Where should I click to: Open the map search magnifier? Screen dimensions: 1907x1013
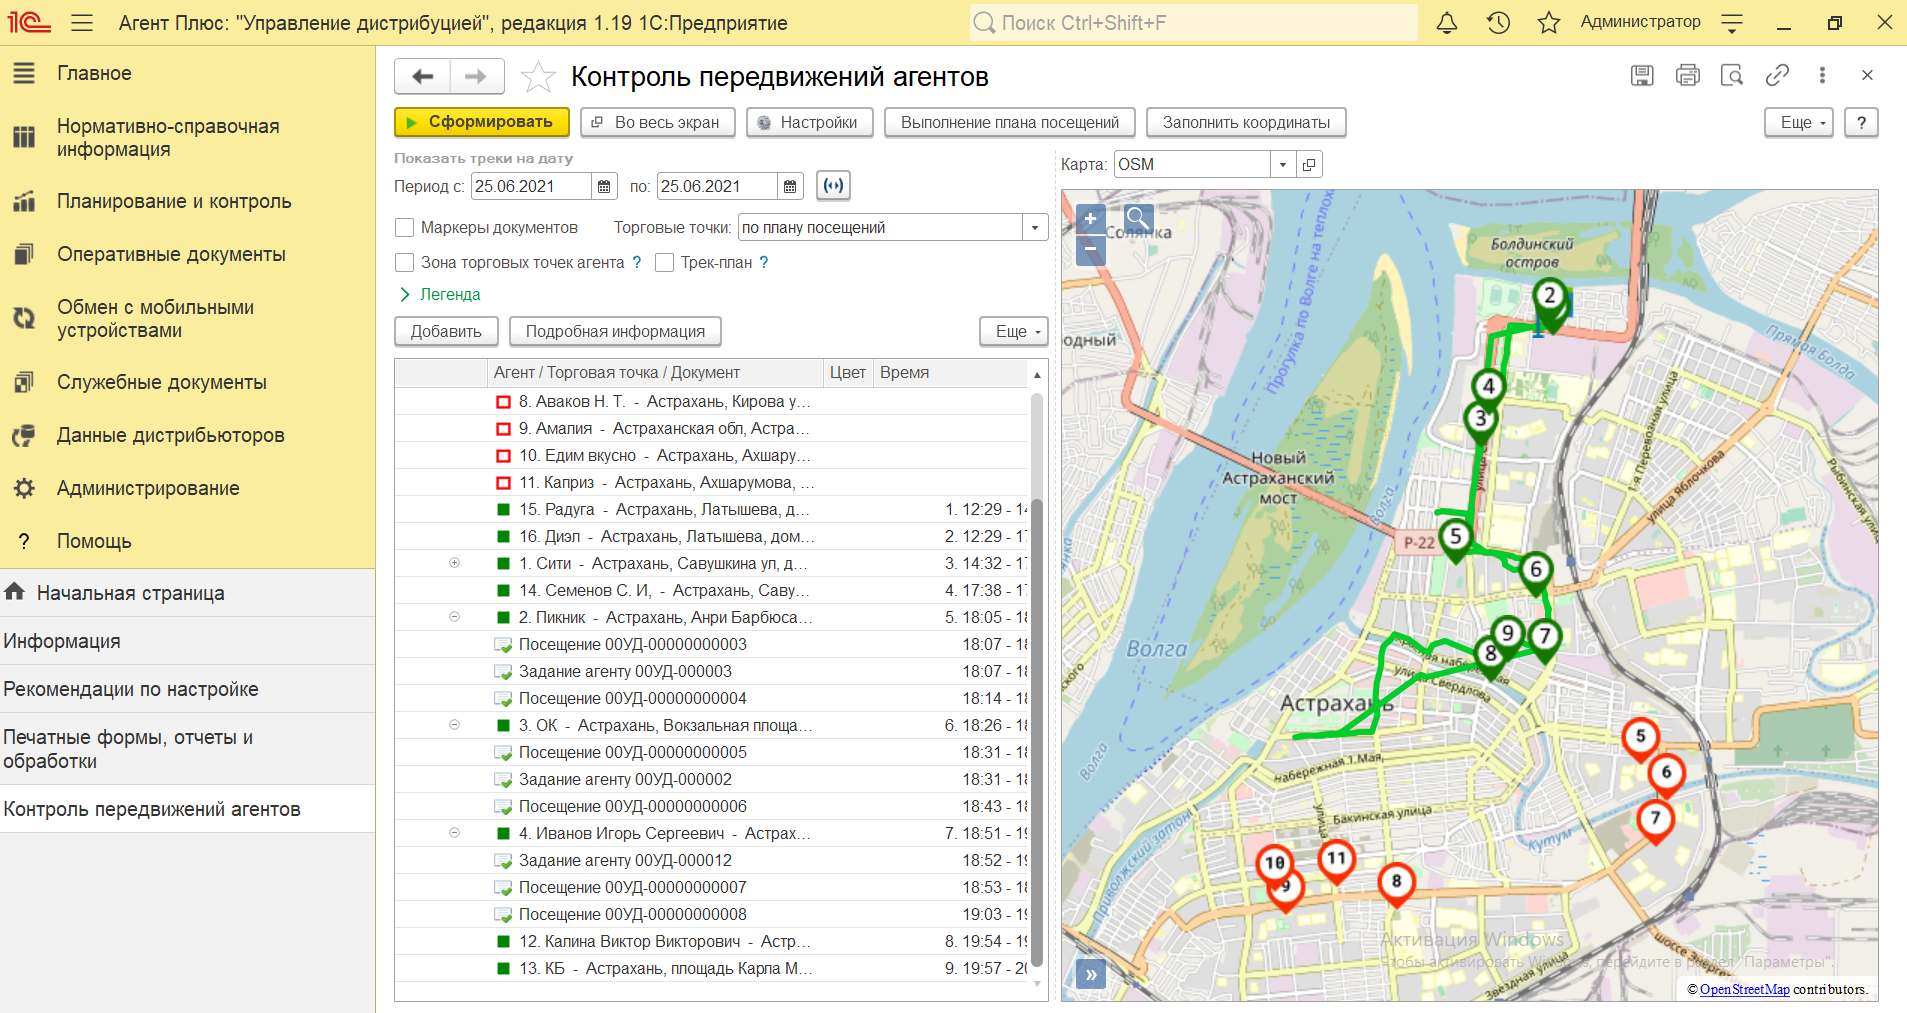[1138, 219]
